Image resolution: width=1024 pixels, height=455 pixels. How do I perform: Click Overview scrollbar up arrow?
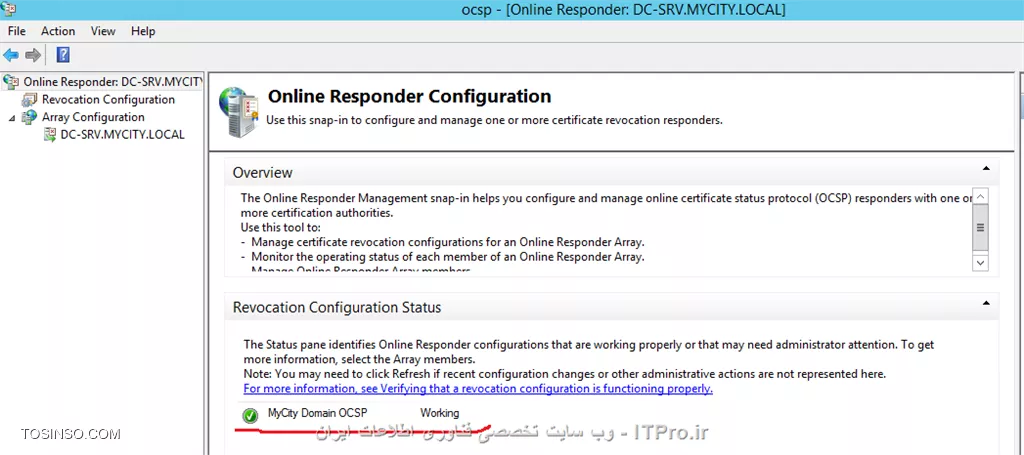click(x=980, y=195)
